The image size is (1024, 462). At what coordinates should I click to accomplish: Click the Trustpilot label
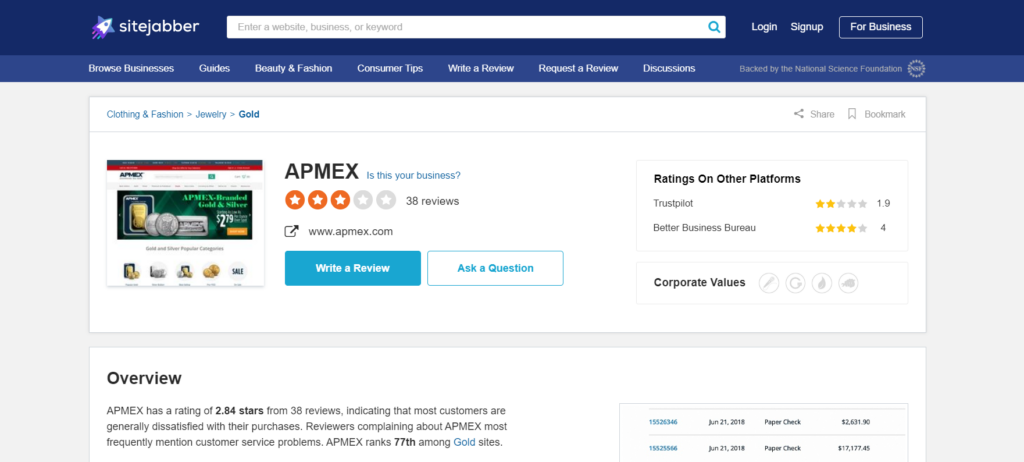[x=673, y=203]
